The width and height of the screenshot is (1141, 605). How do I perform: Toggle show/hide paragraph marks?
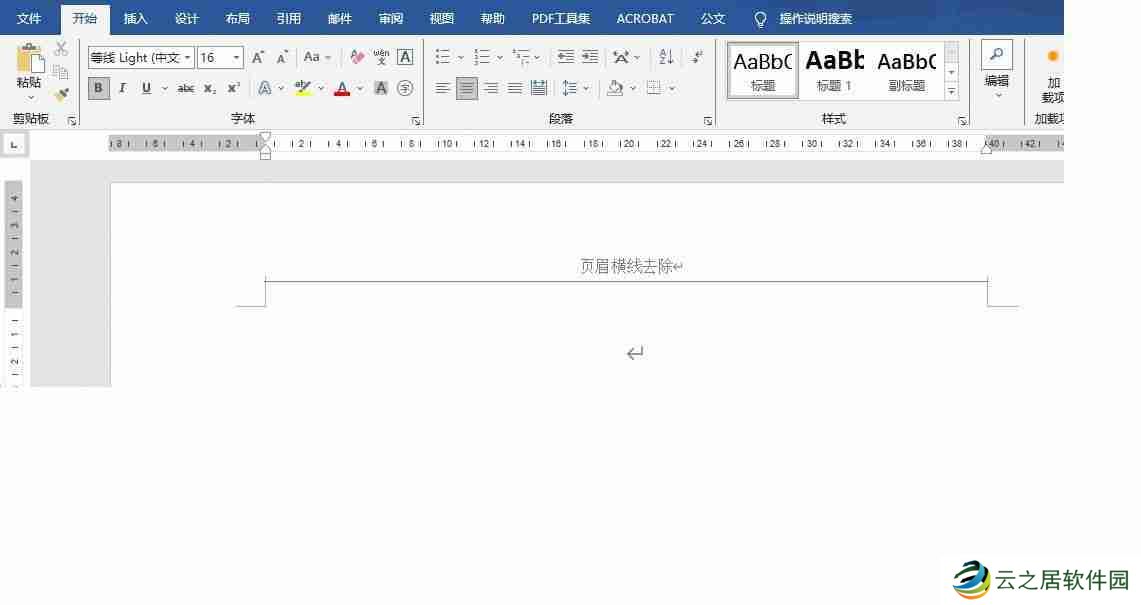tap(697, 57)
